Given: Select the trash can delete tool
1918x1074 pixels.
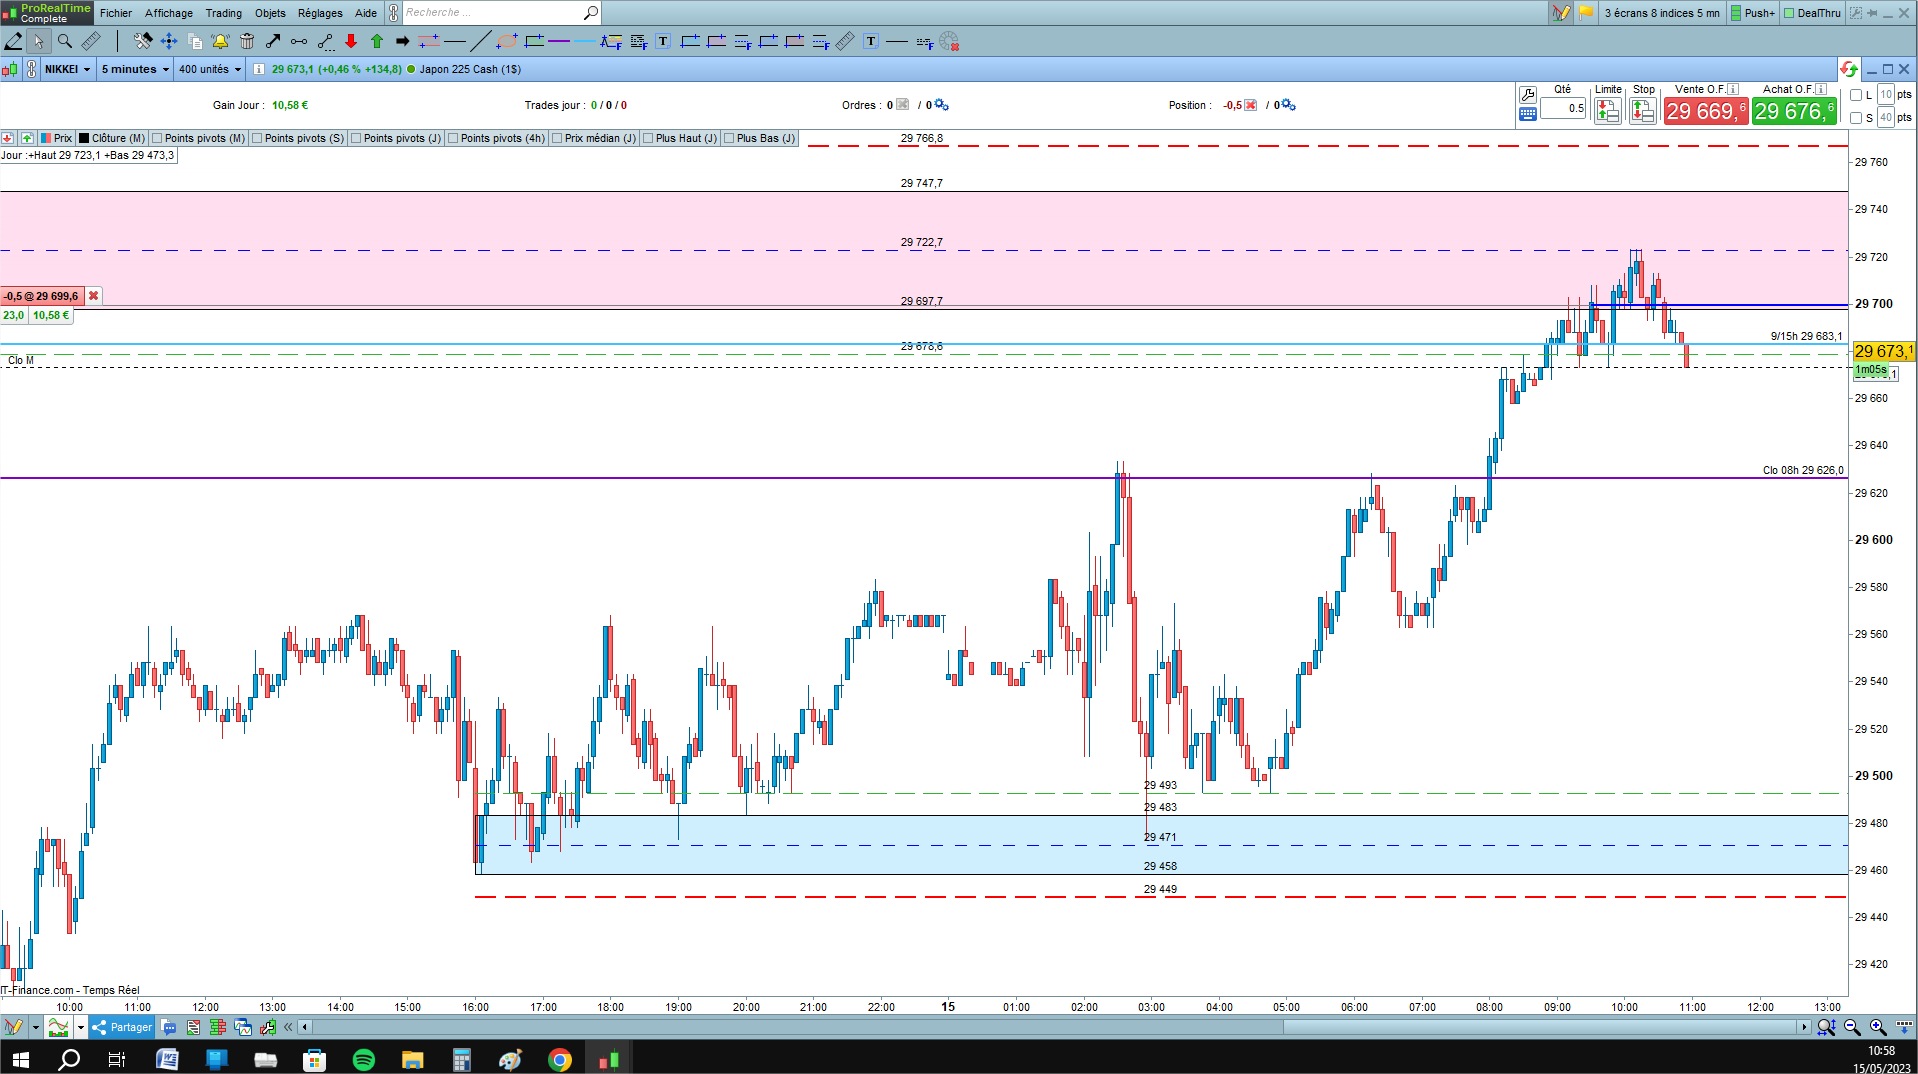Looking at the screenshot, I should coord(247,41).
